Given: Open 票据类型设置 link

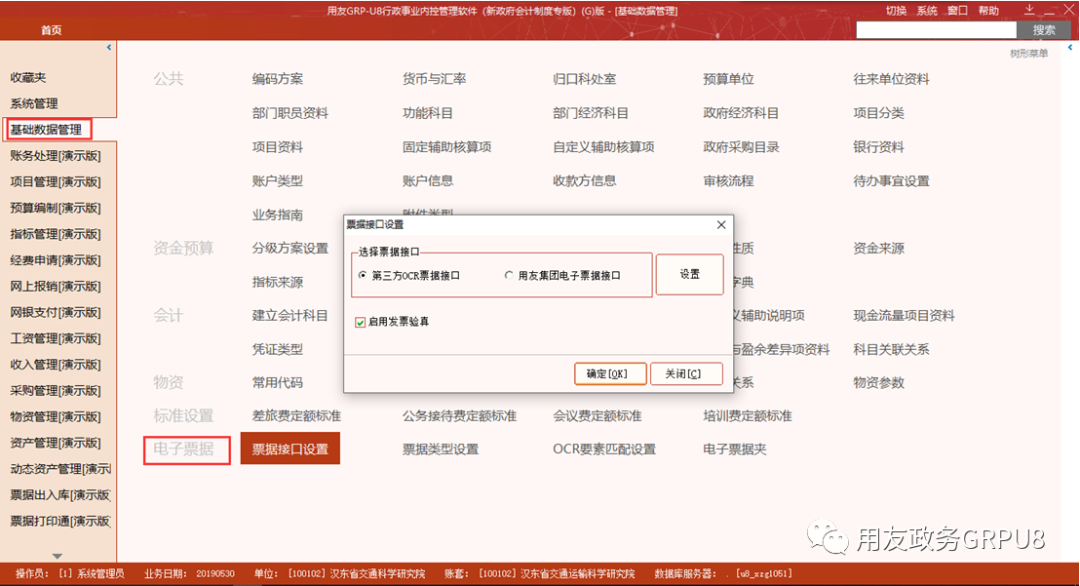Looking at the screenshot, I should tap(440, 450).
